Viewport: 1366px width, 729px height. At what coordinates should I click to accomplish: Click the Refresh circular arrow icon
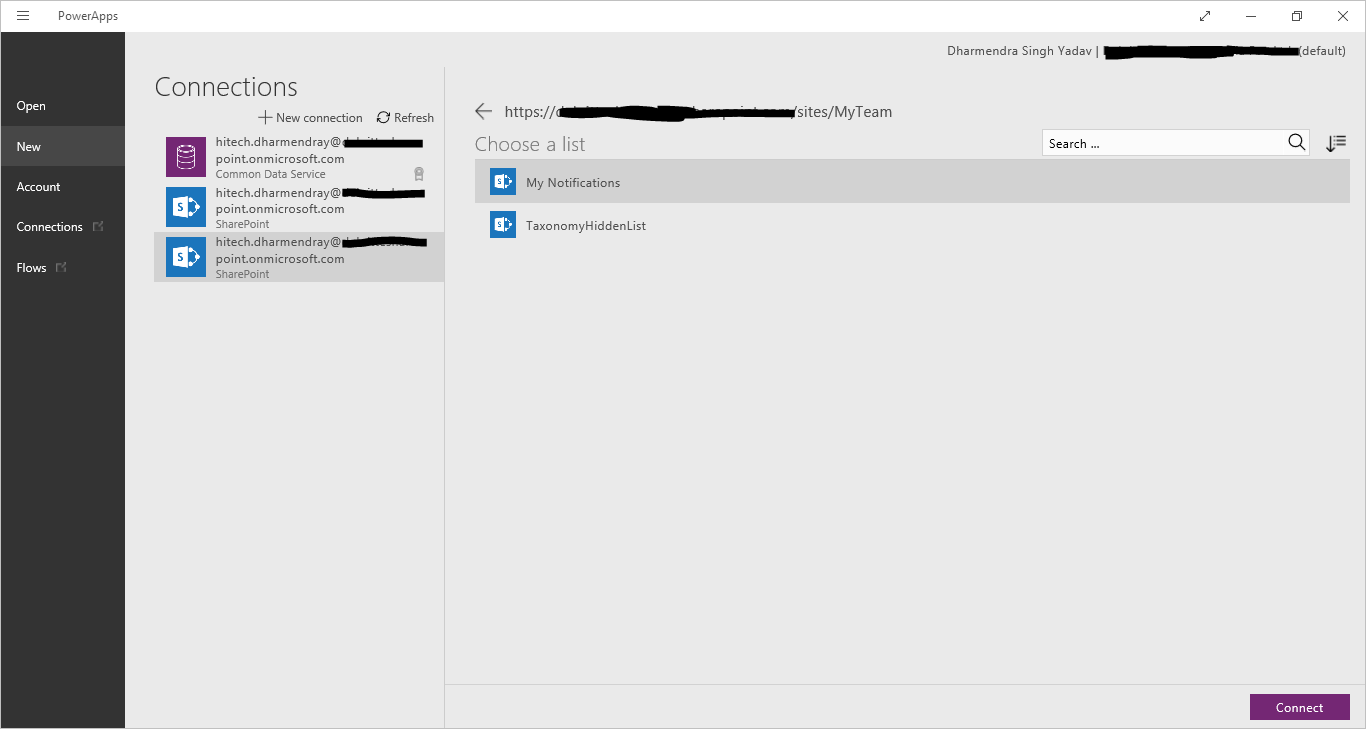[x=383, y=117]
